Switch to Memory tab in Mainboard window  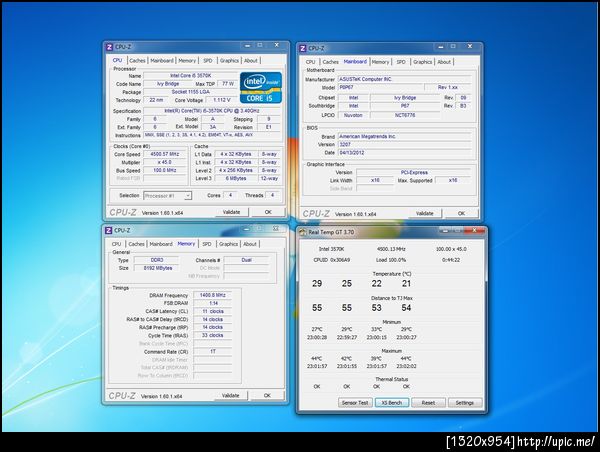click(x=380, y=62)
